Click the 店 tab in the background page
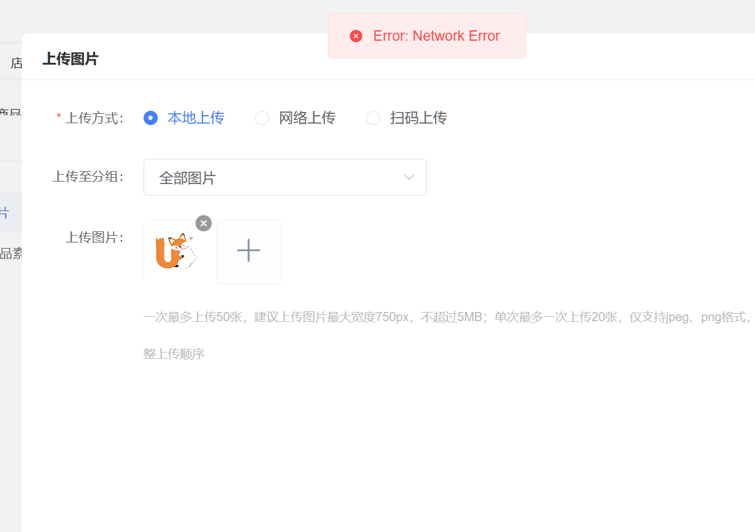 16,63
